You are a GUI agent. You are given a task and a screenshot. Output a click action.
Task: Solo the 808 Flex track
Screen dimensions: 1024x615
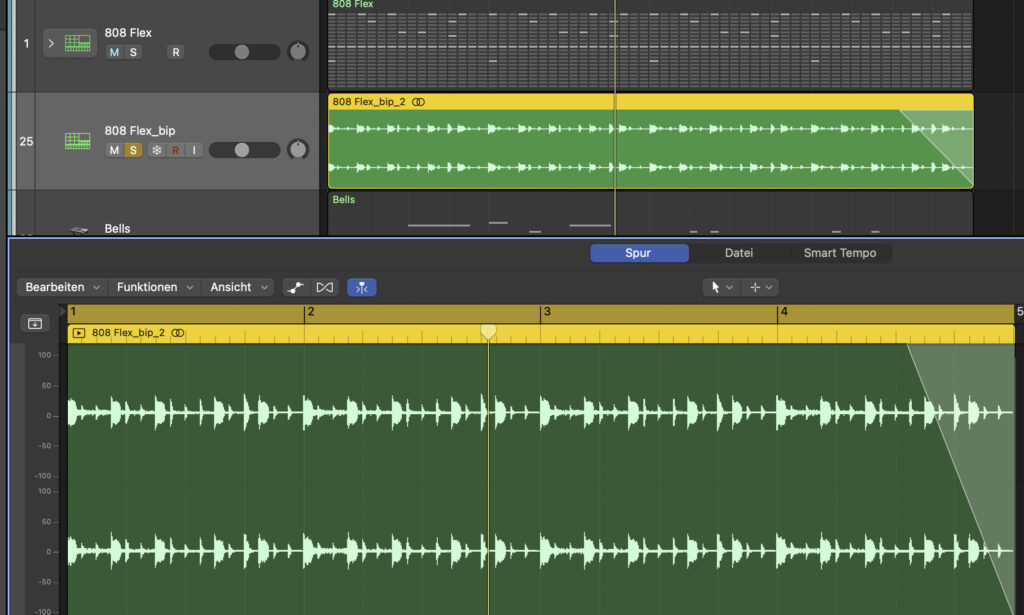coord(133,52)
